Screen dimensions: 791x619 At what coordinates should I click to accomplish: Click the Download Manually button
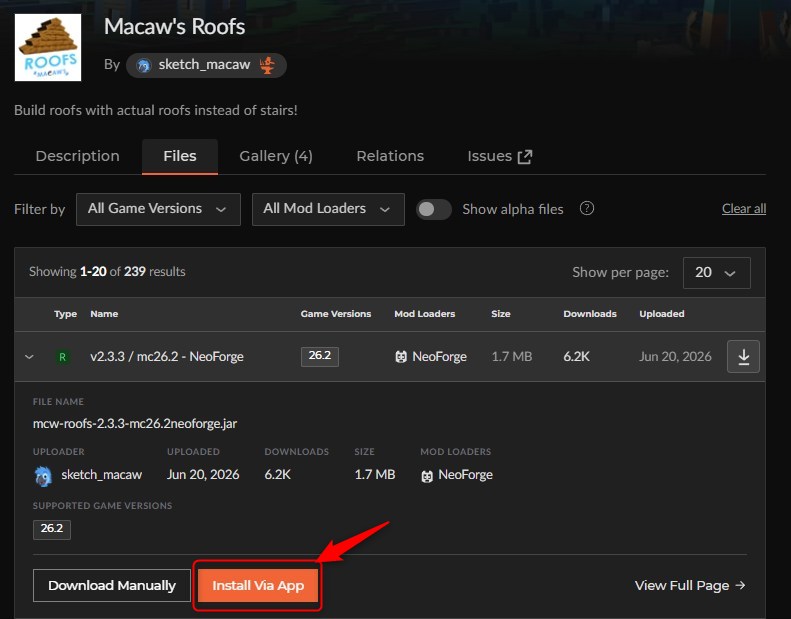click(x=111, y=585)
